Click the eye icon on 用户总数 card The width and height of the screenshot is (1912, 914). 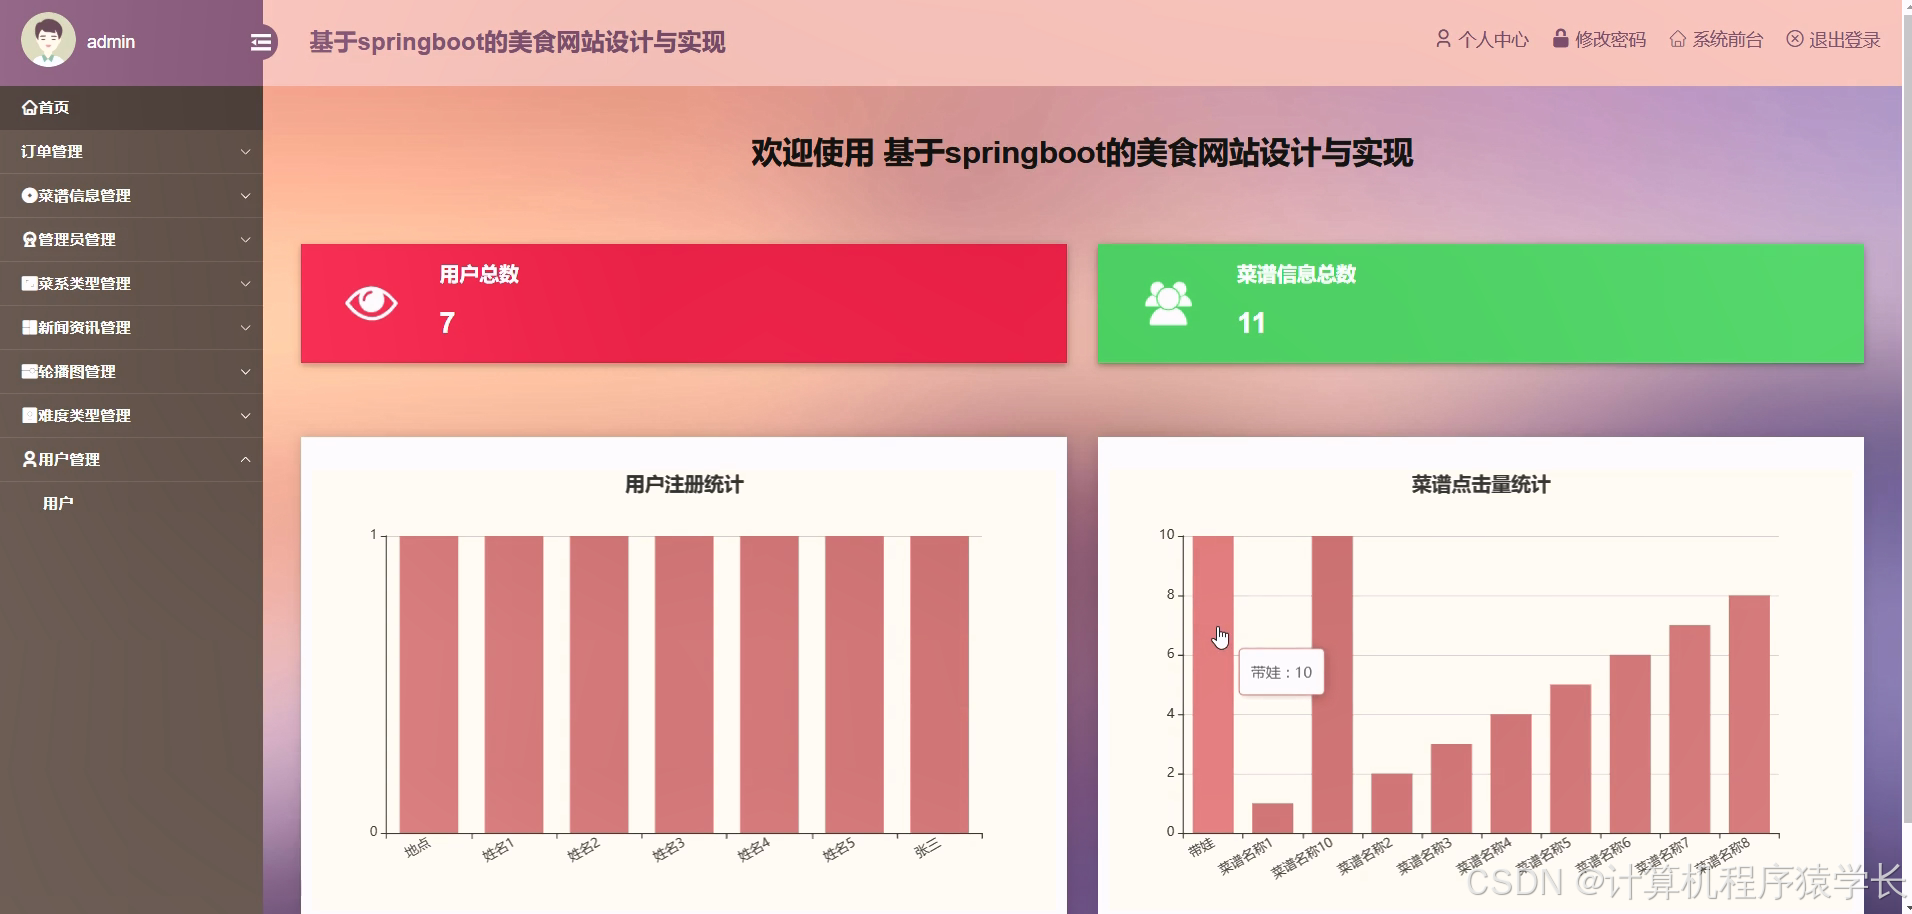tap(371, 302)
